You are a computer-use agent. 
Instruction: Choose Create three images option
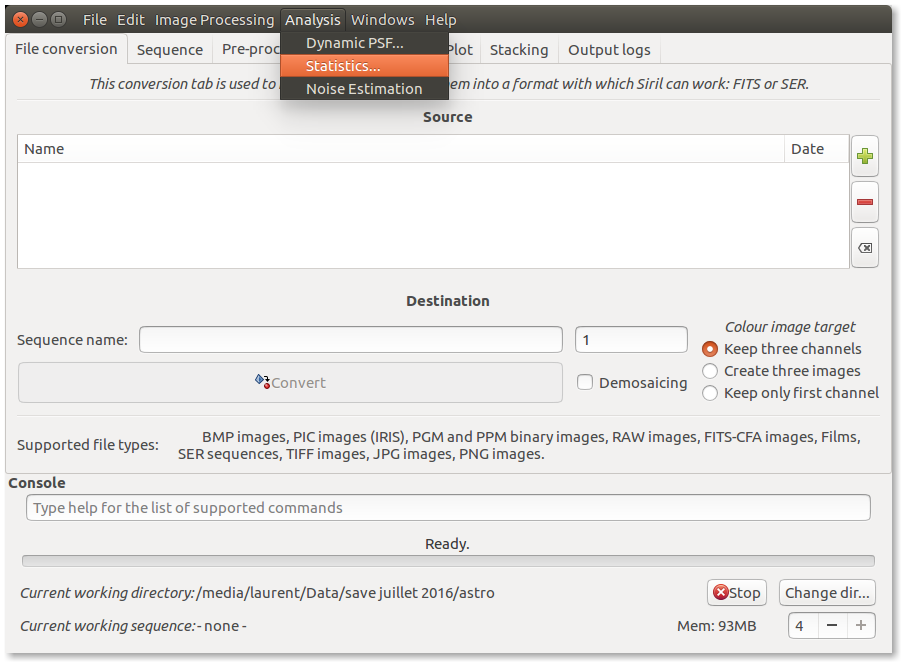pos(710,371)
